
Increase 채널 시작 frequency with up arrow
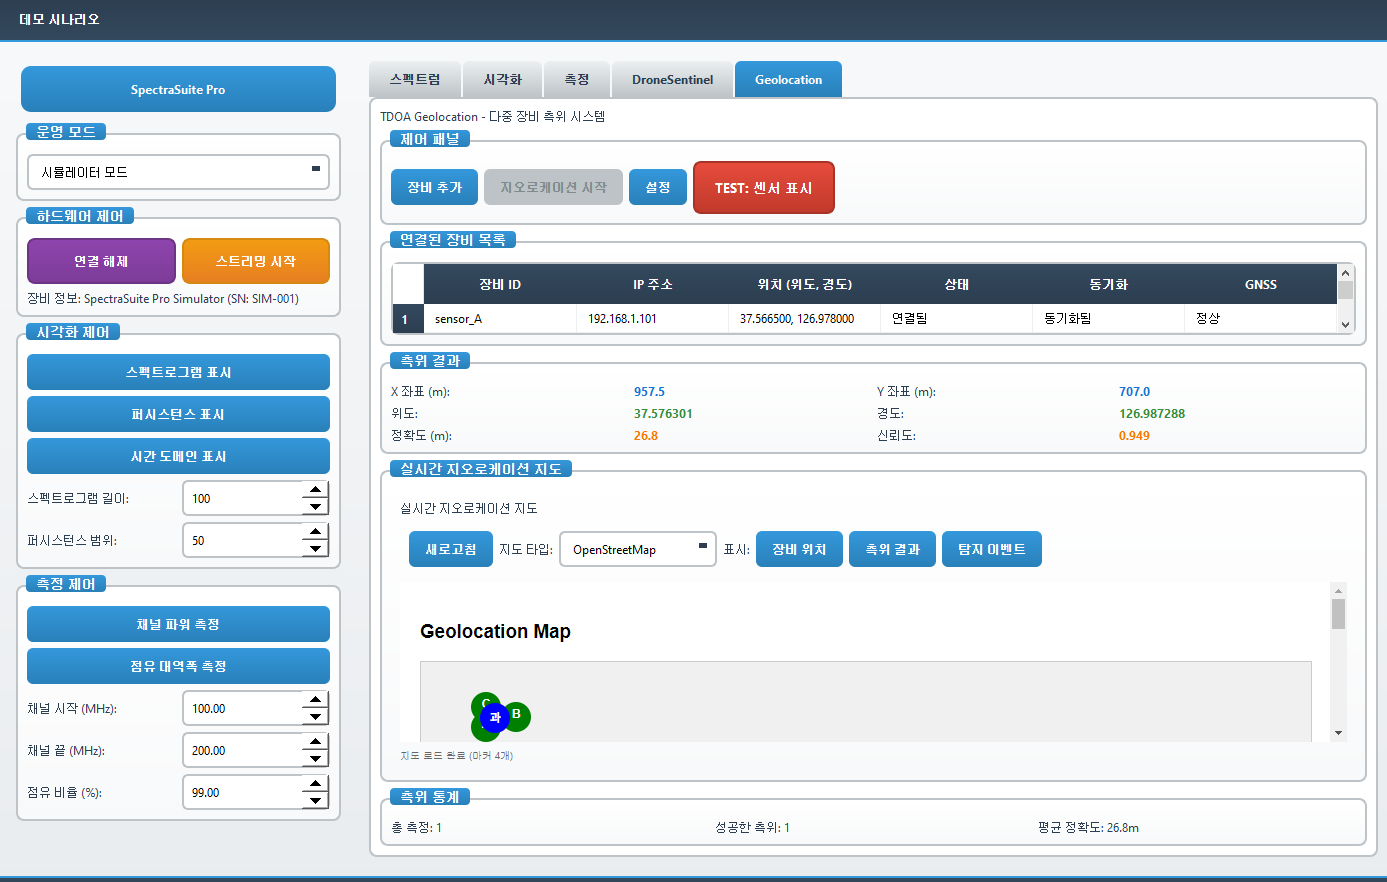pos(315,700)
